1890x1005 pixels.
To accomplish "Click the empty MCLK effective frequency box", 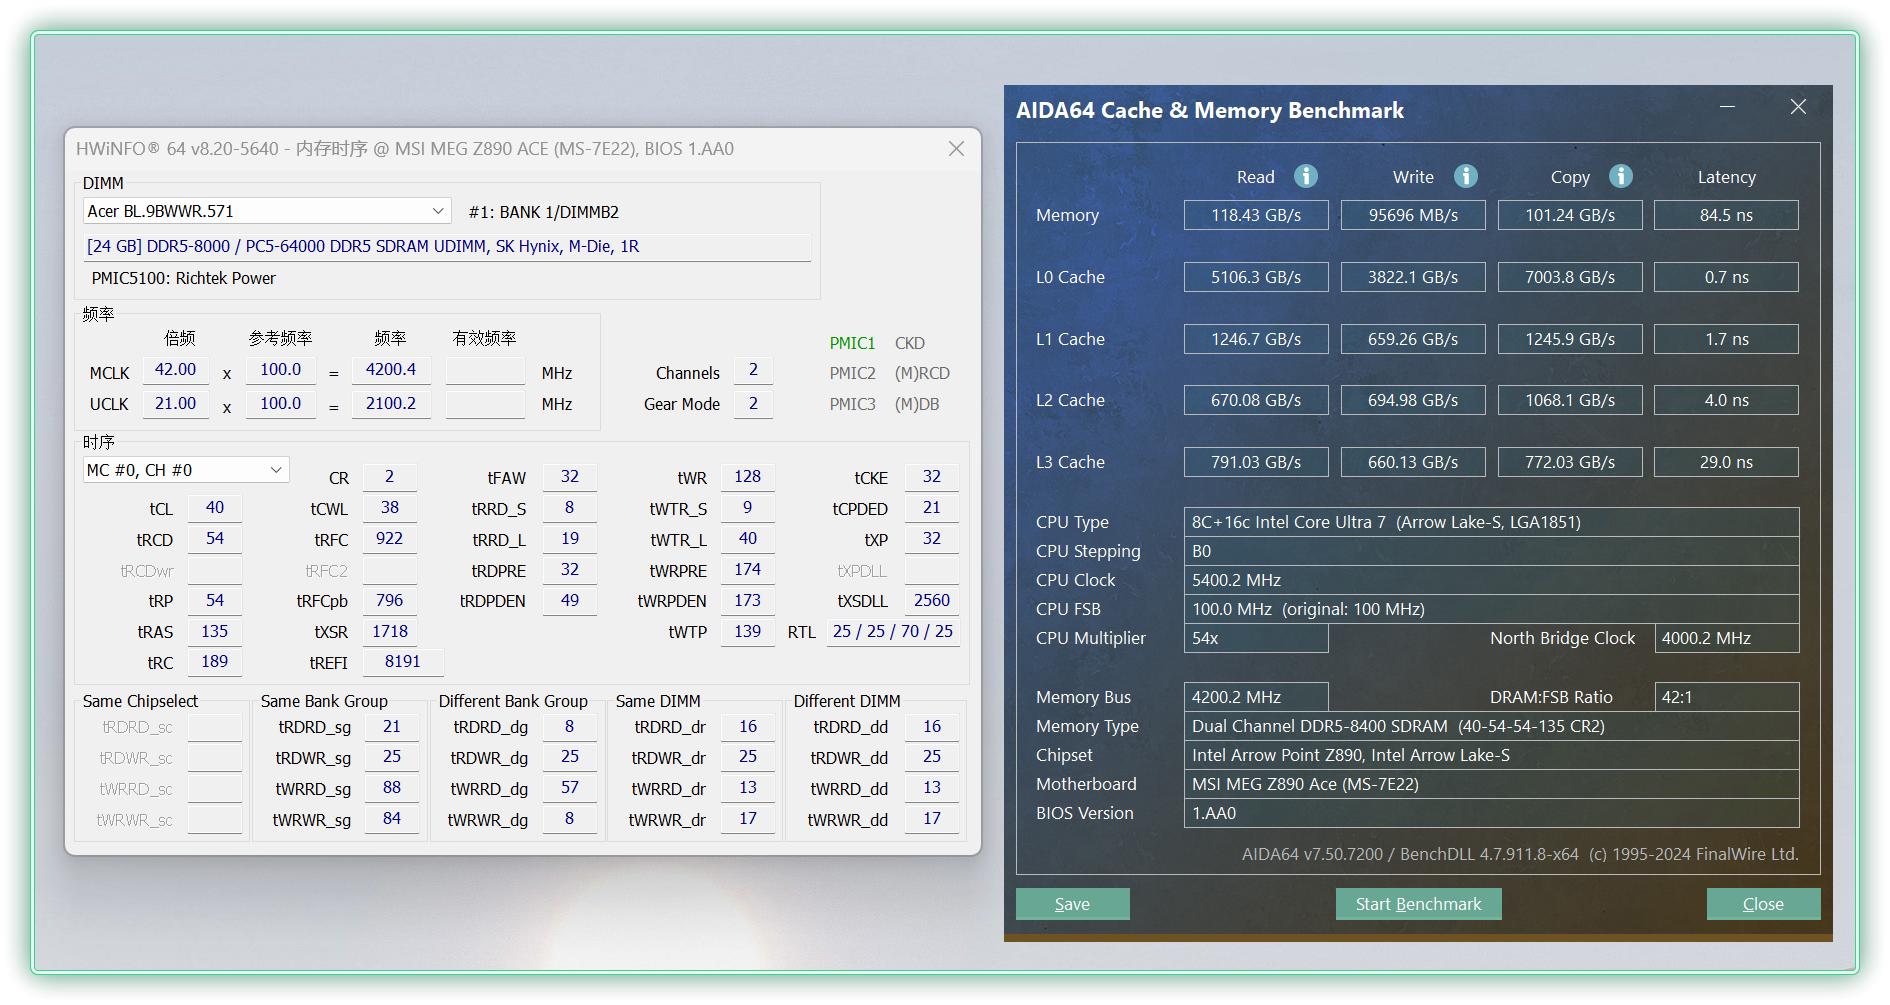I will tap(485, 371).
